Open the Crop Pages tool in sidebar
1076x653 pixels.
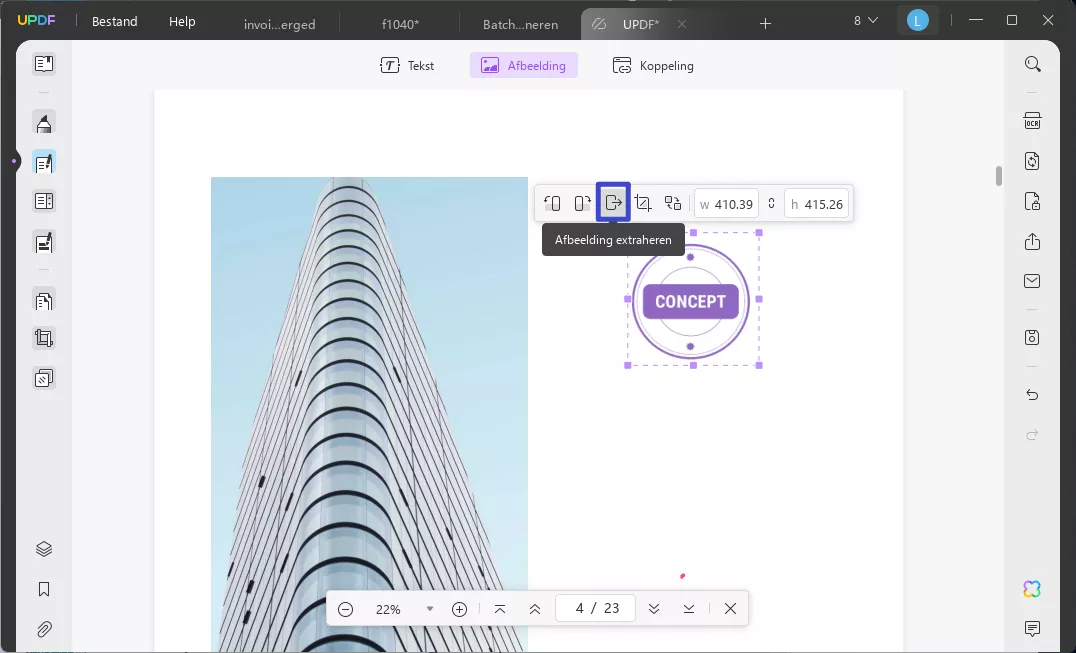click(x=44, y=338)
